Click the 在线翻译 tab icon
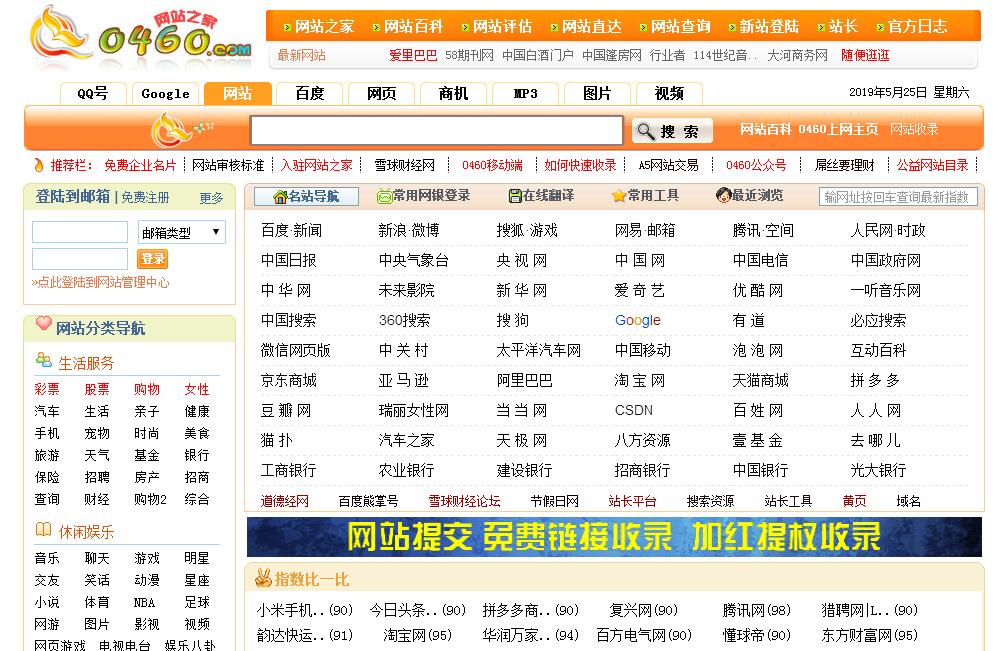1002x651 pixels. [515, 196]
